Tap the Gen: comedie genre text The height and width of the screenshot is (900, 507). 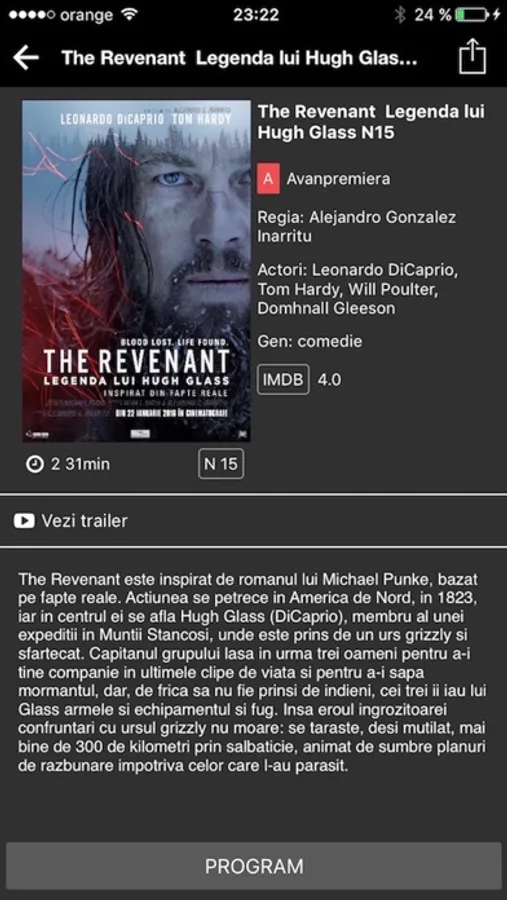click(x=310, y=341)
